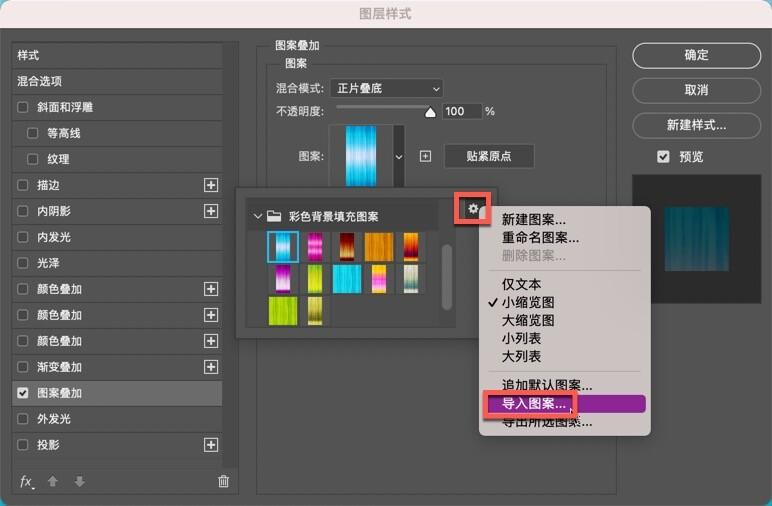Select the solid cyan pattern thumbnail
Image resolution: width=772 pixels, height=506 pixels.
[x=347, y=279]
